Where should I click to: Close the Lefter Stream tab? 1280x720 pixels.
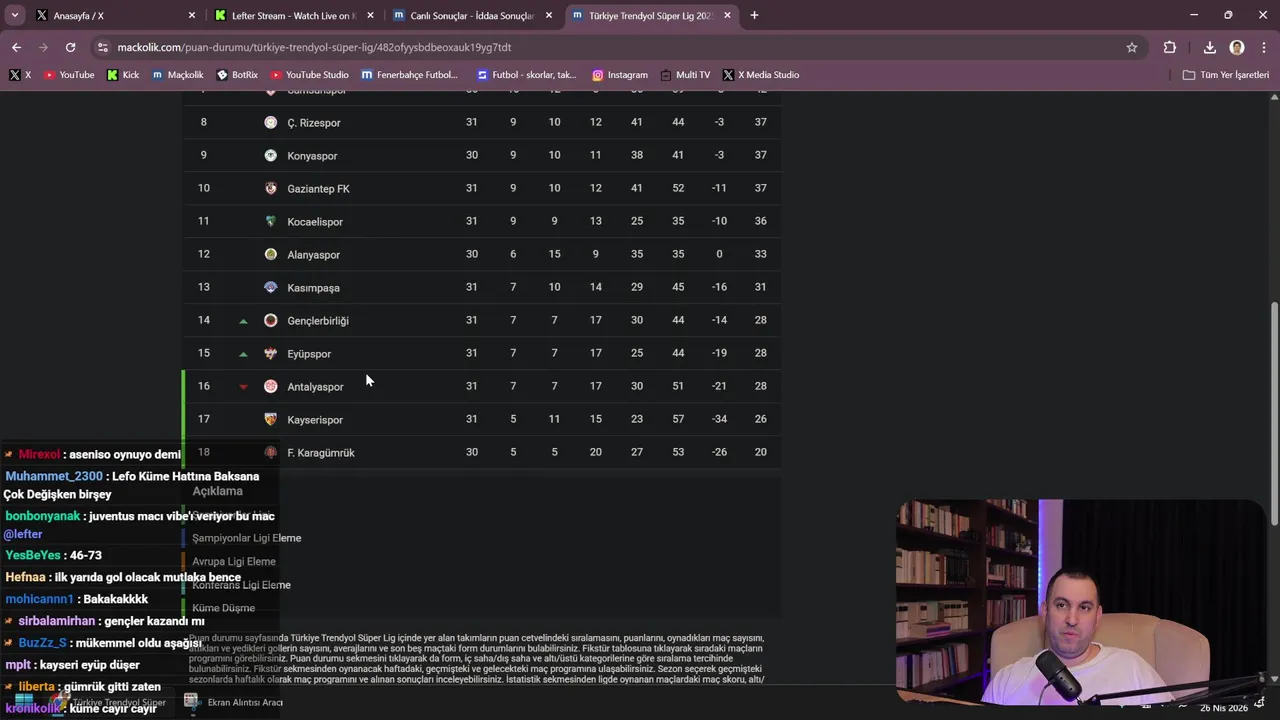click(370, 16)
